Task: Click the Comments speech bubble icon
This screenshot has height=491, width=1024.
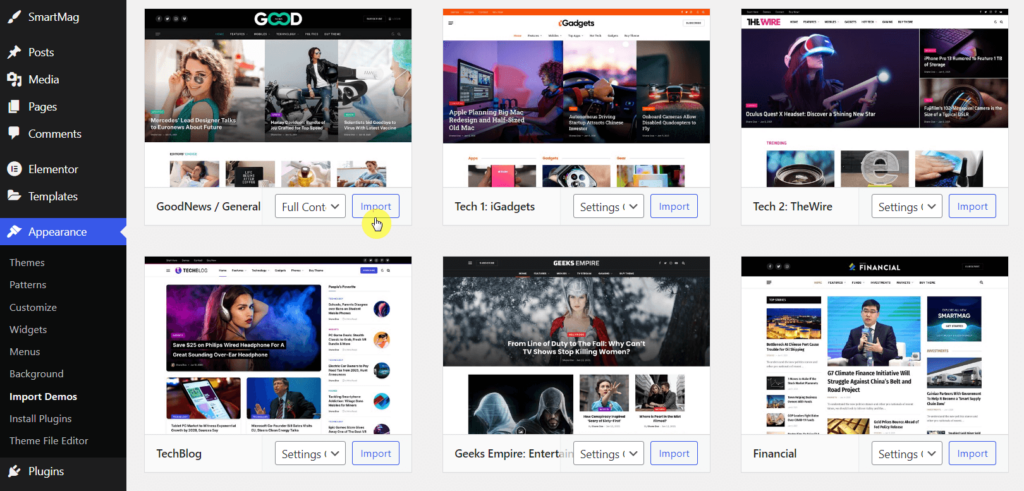Action: (14, 134)
